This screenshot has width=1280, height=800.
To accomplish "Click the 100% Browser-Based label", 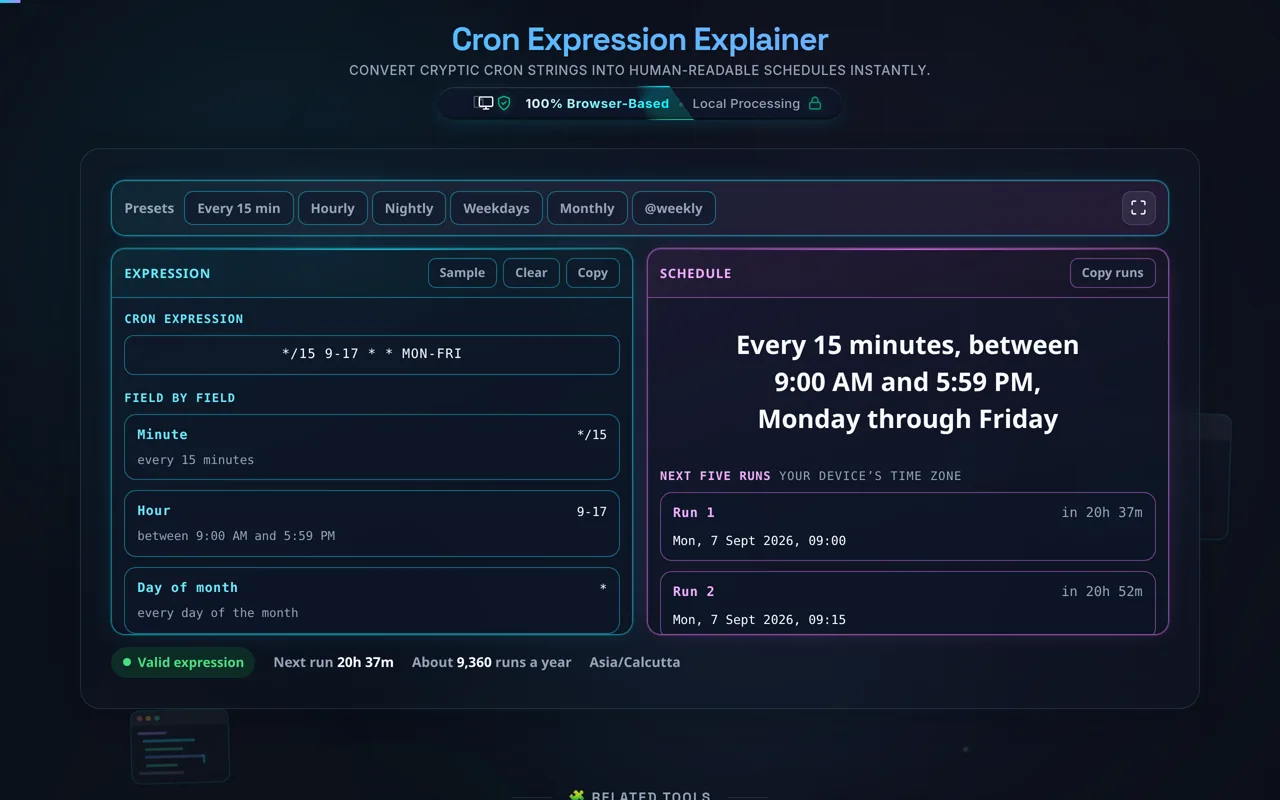I will click(x=597, y=103).
